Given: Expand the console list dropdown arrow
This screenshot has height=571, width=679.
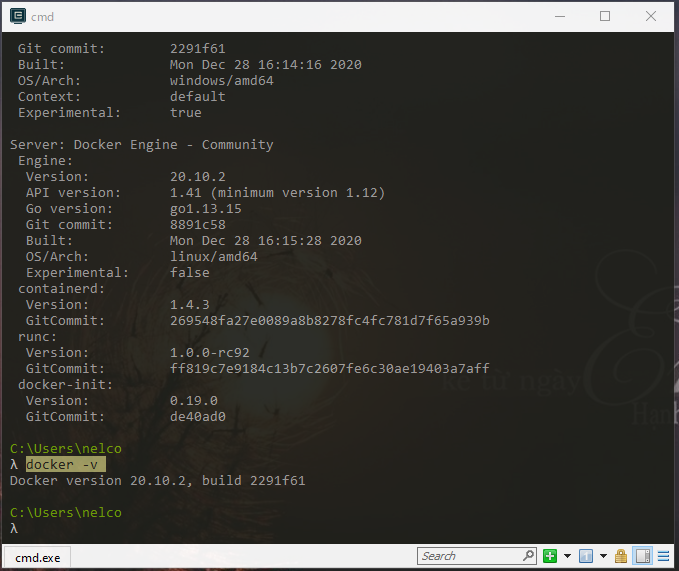Looking at the screenshot, I should (x=603, y=556).
